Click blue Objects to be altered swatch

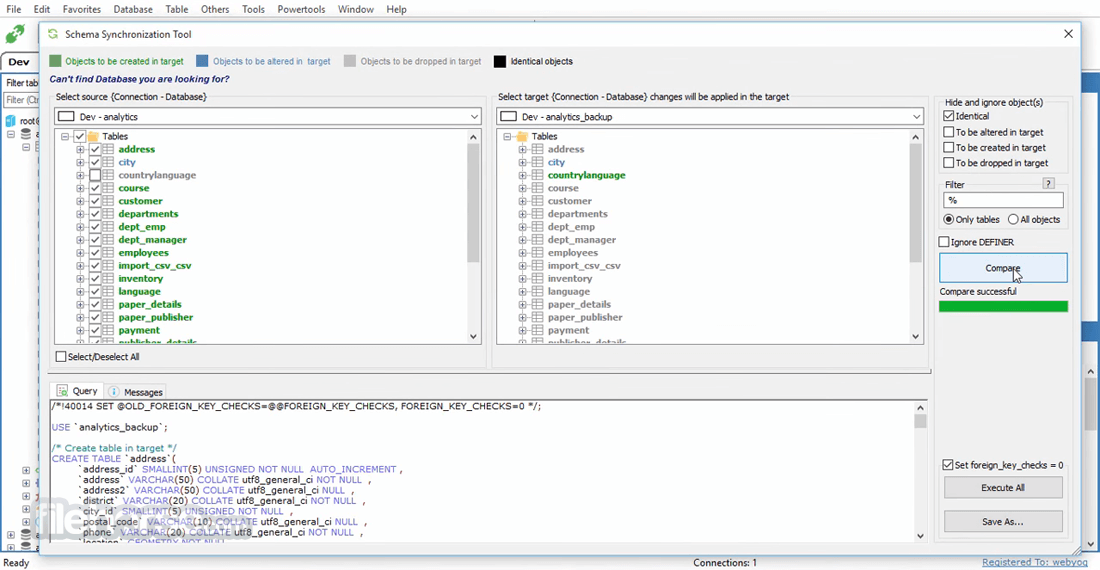[202, 61]
